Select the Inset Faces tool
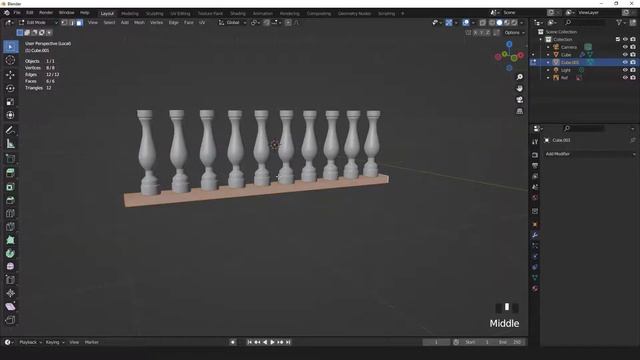 (x=10, y=187)
